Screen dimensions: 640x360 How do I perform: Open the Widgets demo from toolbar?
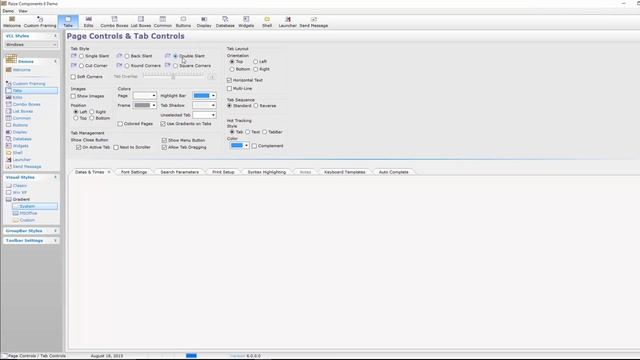(x=246, y=22)
